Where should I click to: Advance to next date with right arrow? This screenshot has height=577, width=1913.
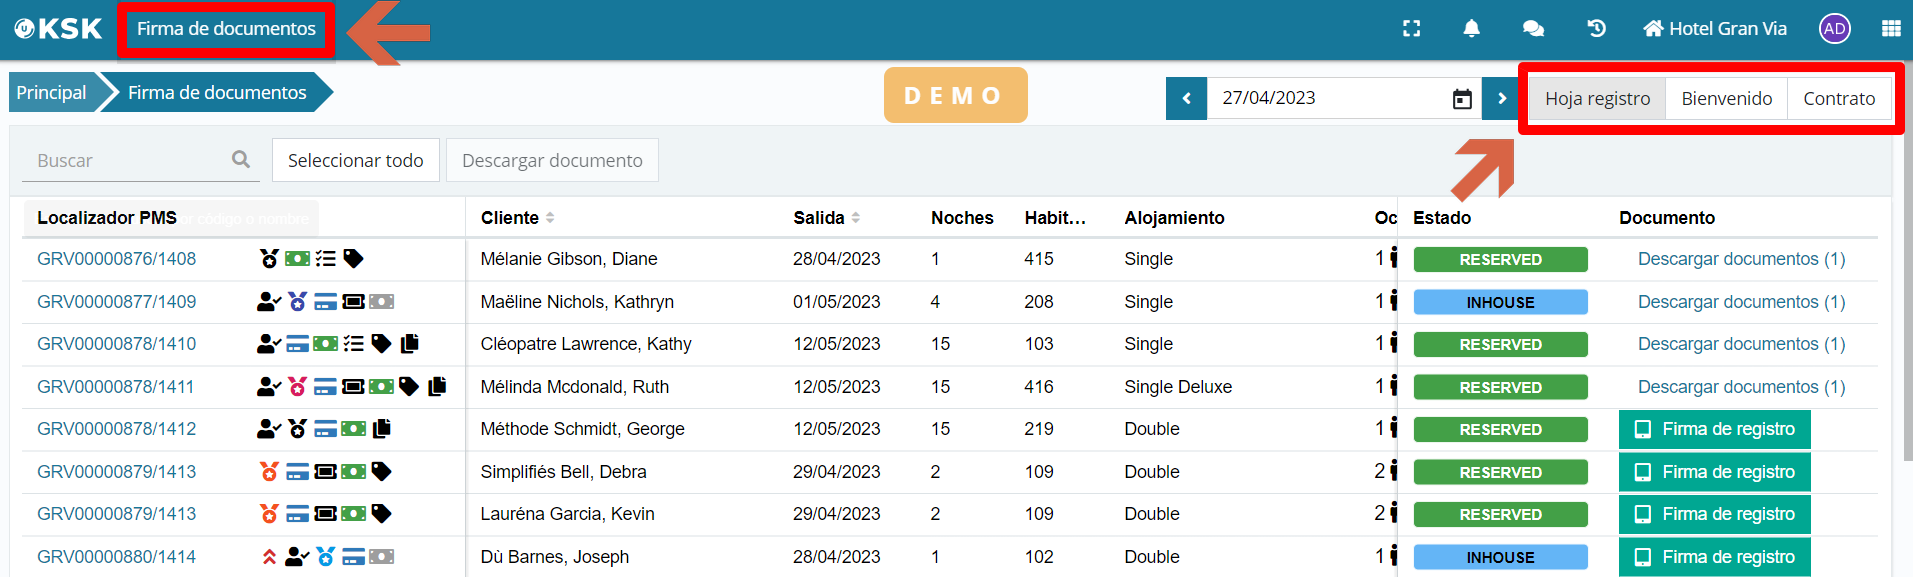1501,99
